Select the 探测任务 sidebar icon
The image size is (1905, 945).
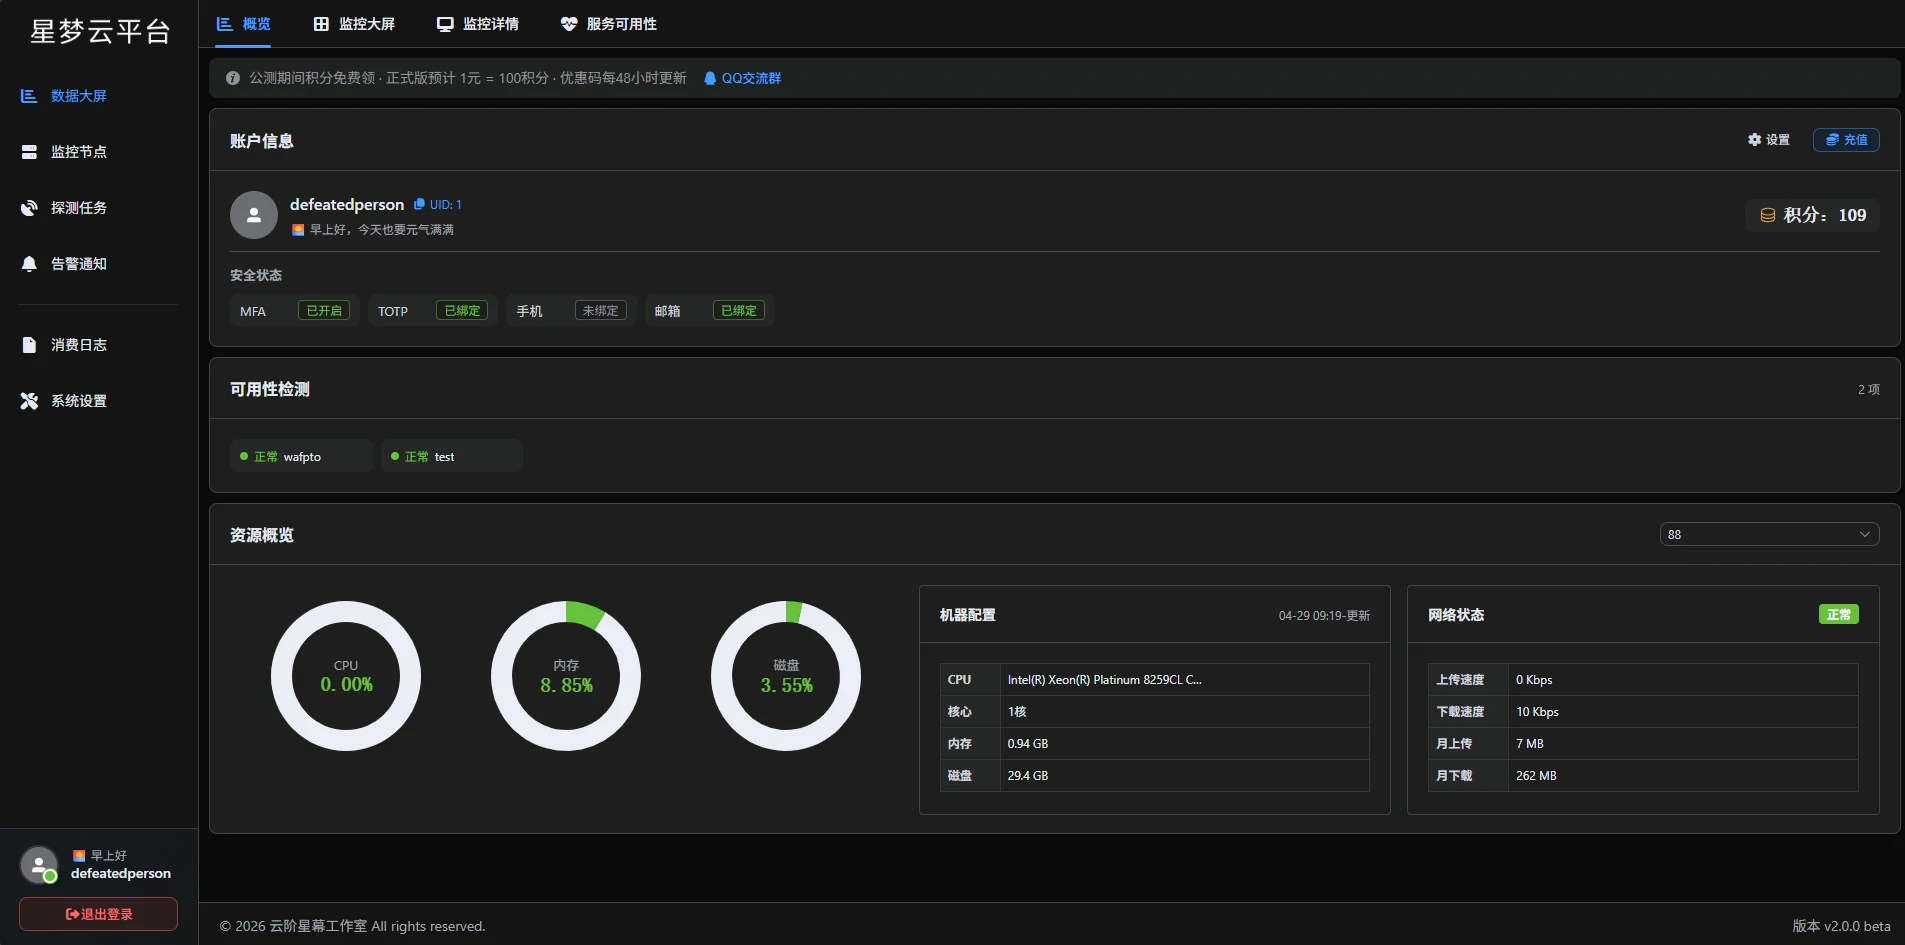pos(29,208)
